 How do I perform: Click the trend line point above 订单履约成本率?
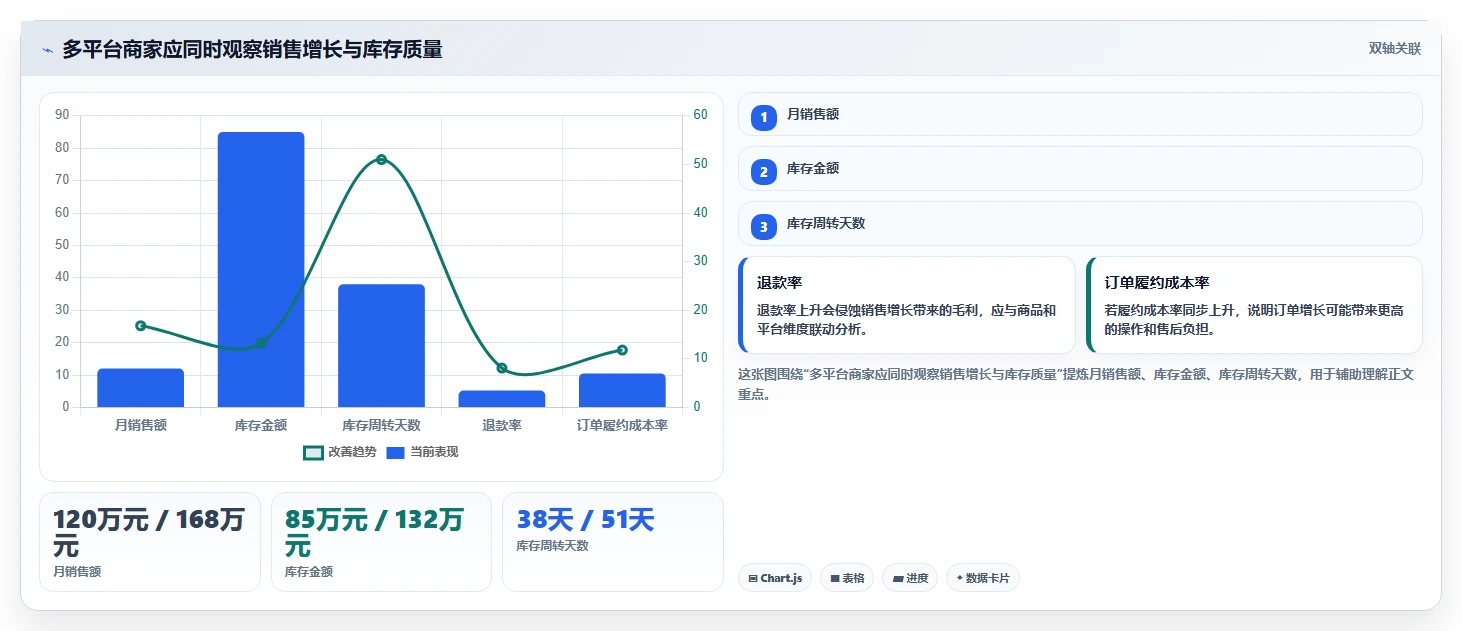622,350
